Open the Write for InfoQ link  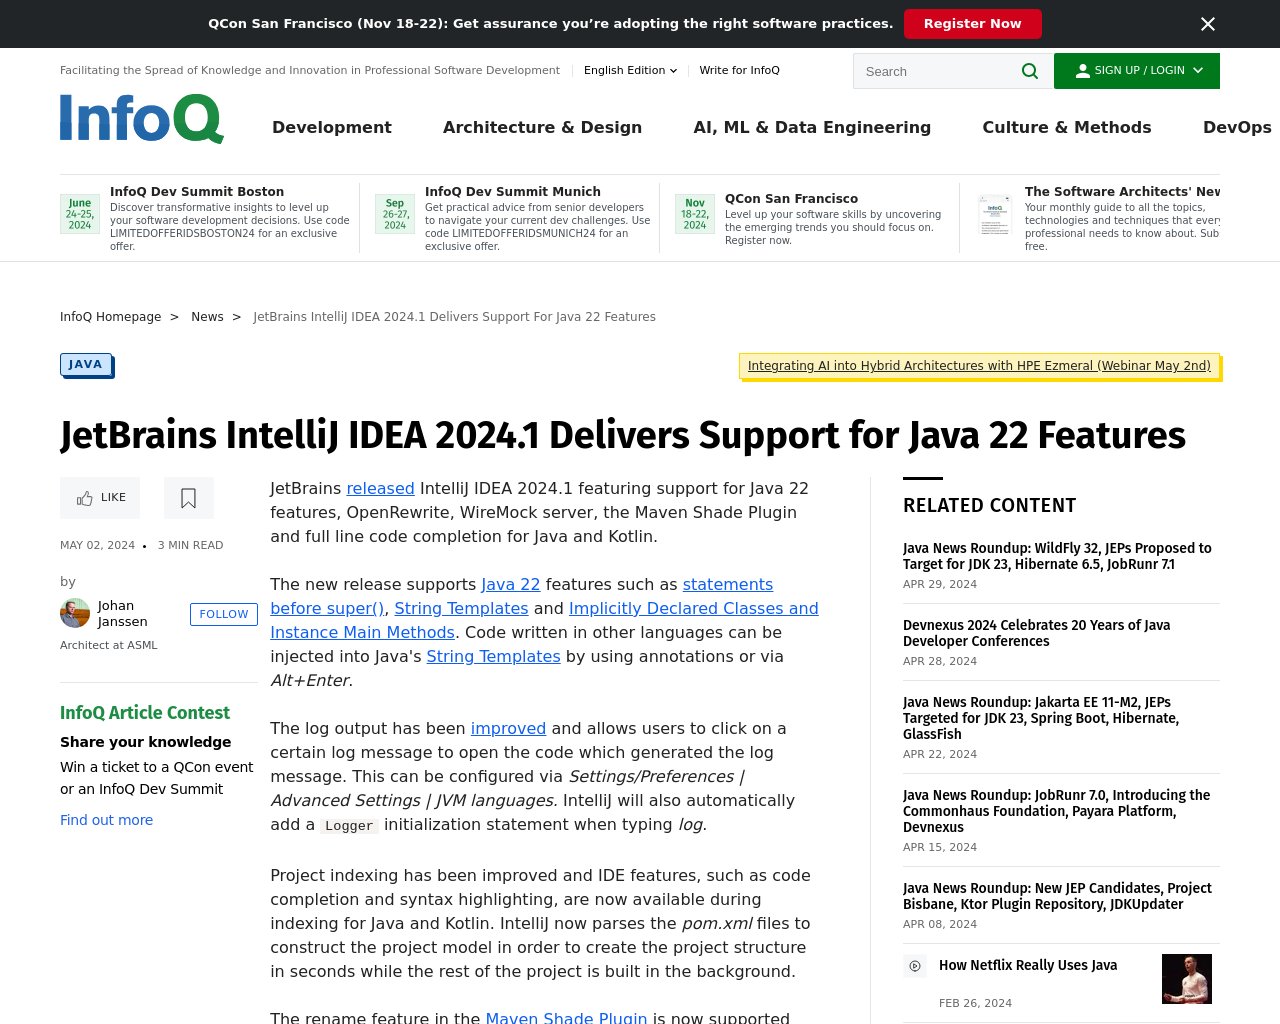point(739,70)
